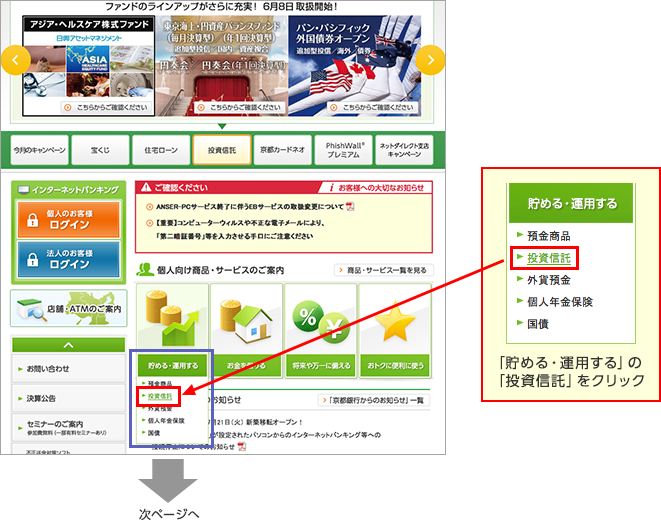The height and width of the screenshot is (520, 661).
Task: Select the 今月のキャンペーン tab
Action: pos(40,150)
